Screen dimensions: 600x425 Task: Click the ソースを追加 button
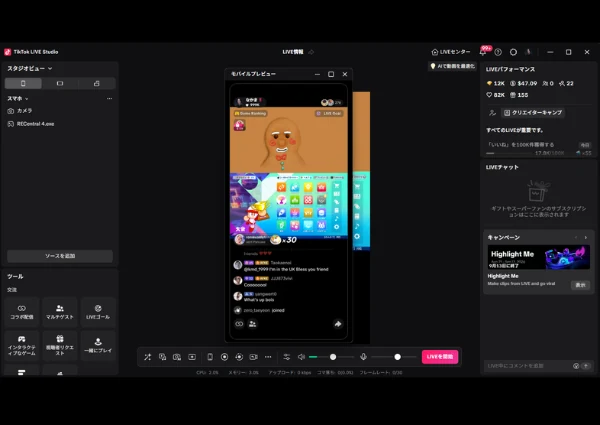point(60,256)
